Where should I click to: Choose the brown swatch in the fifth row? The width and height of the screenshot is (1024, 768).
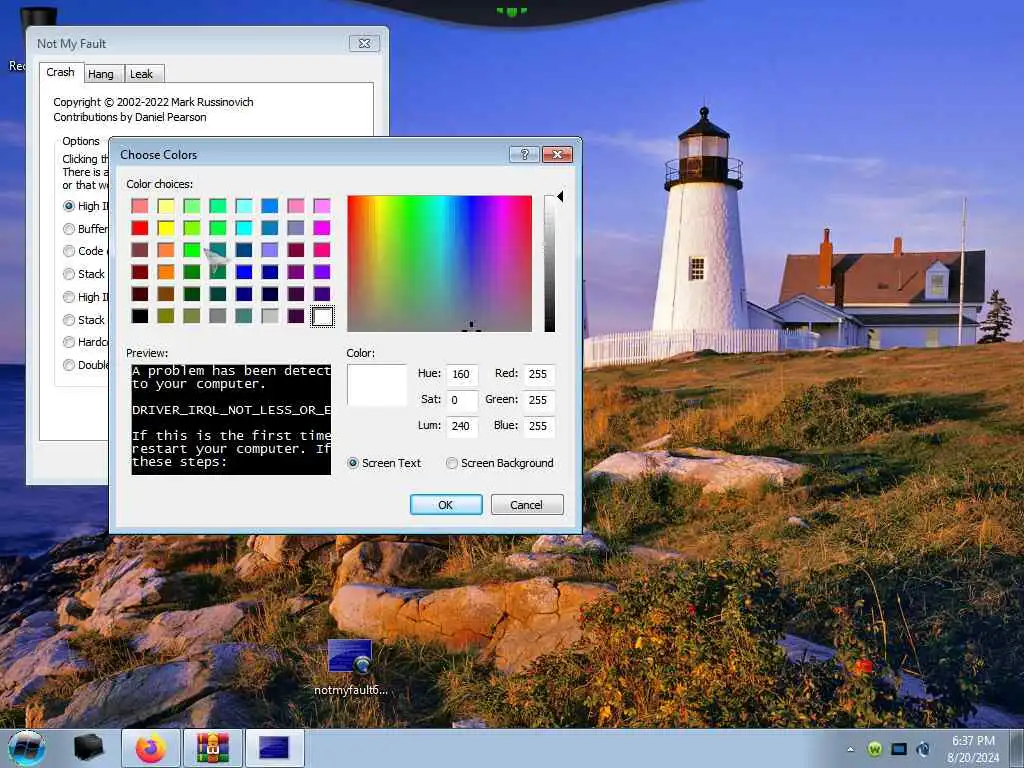[166, 294]
